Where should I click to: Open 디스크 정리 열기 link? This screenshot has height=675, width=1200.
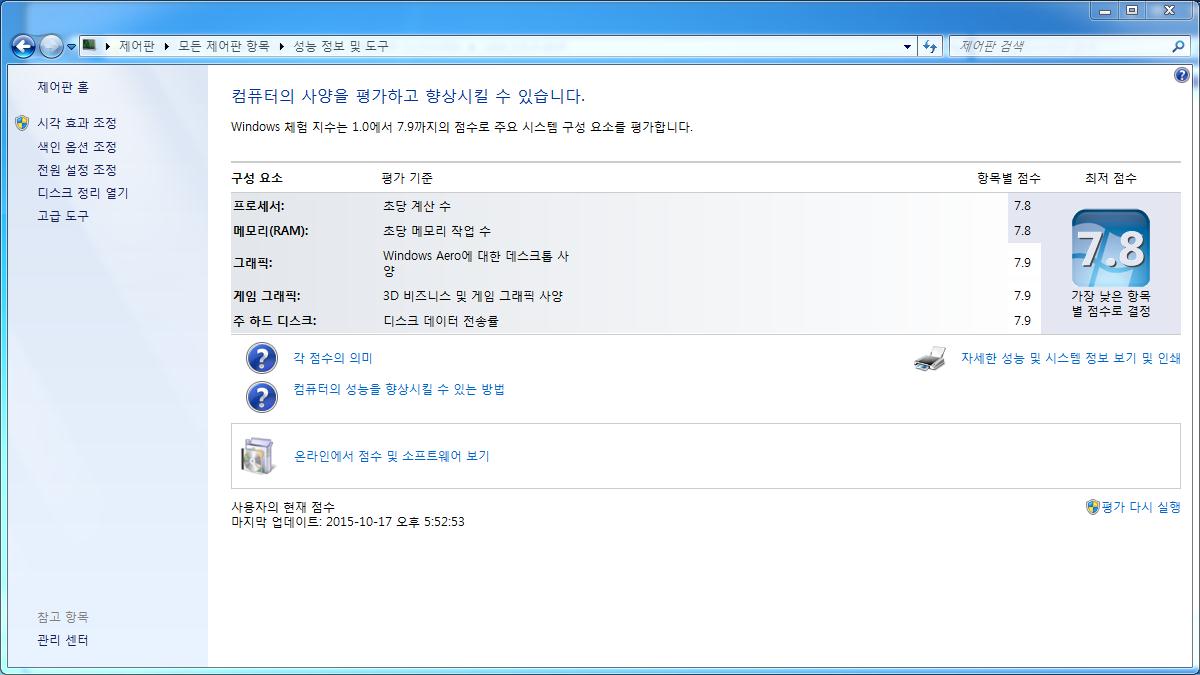click(x=83, y=193)
